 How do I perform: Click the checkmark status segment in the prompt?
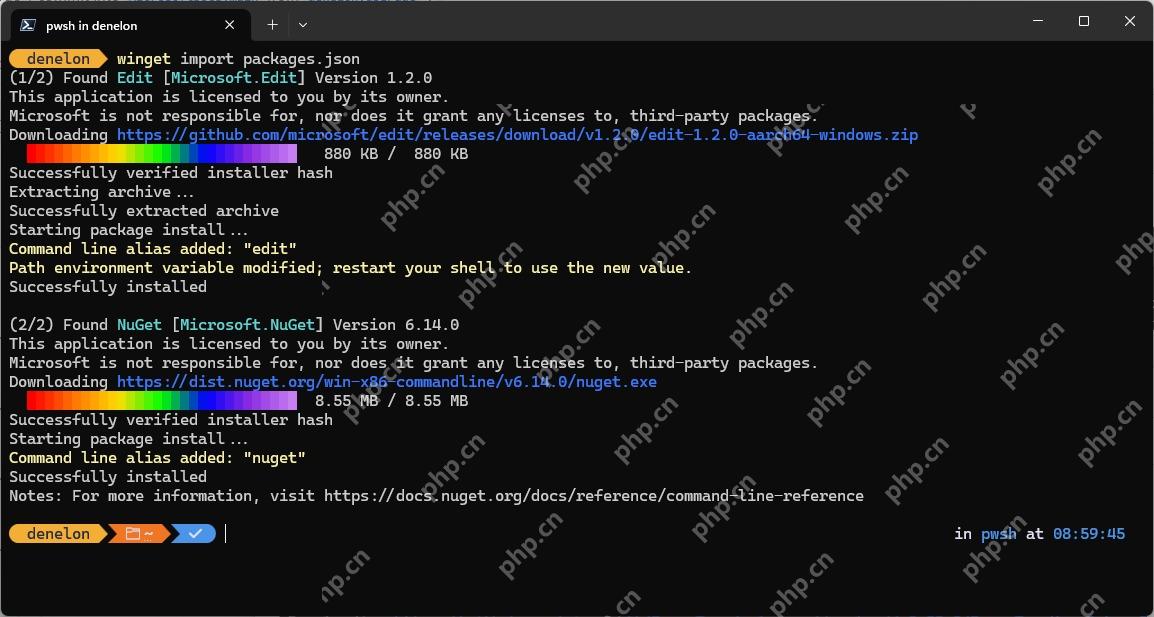click(x=195, y=534)
